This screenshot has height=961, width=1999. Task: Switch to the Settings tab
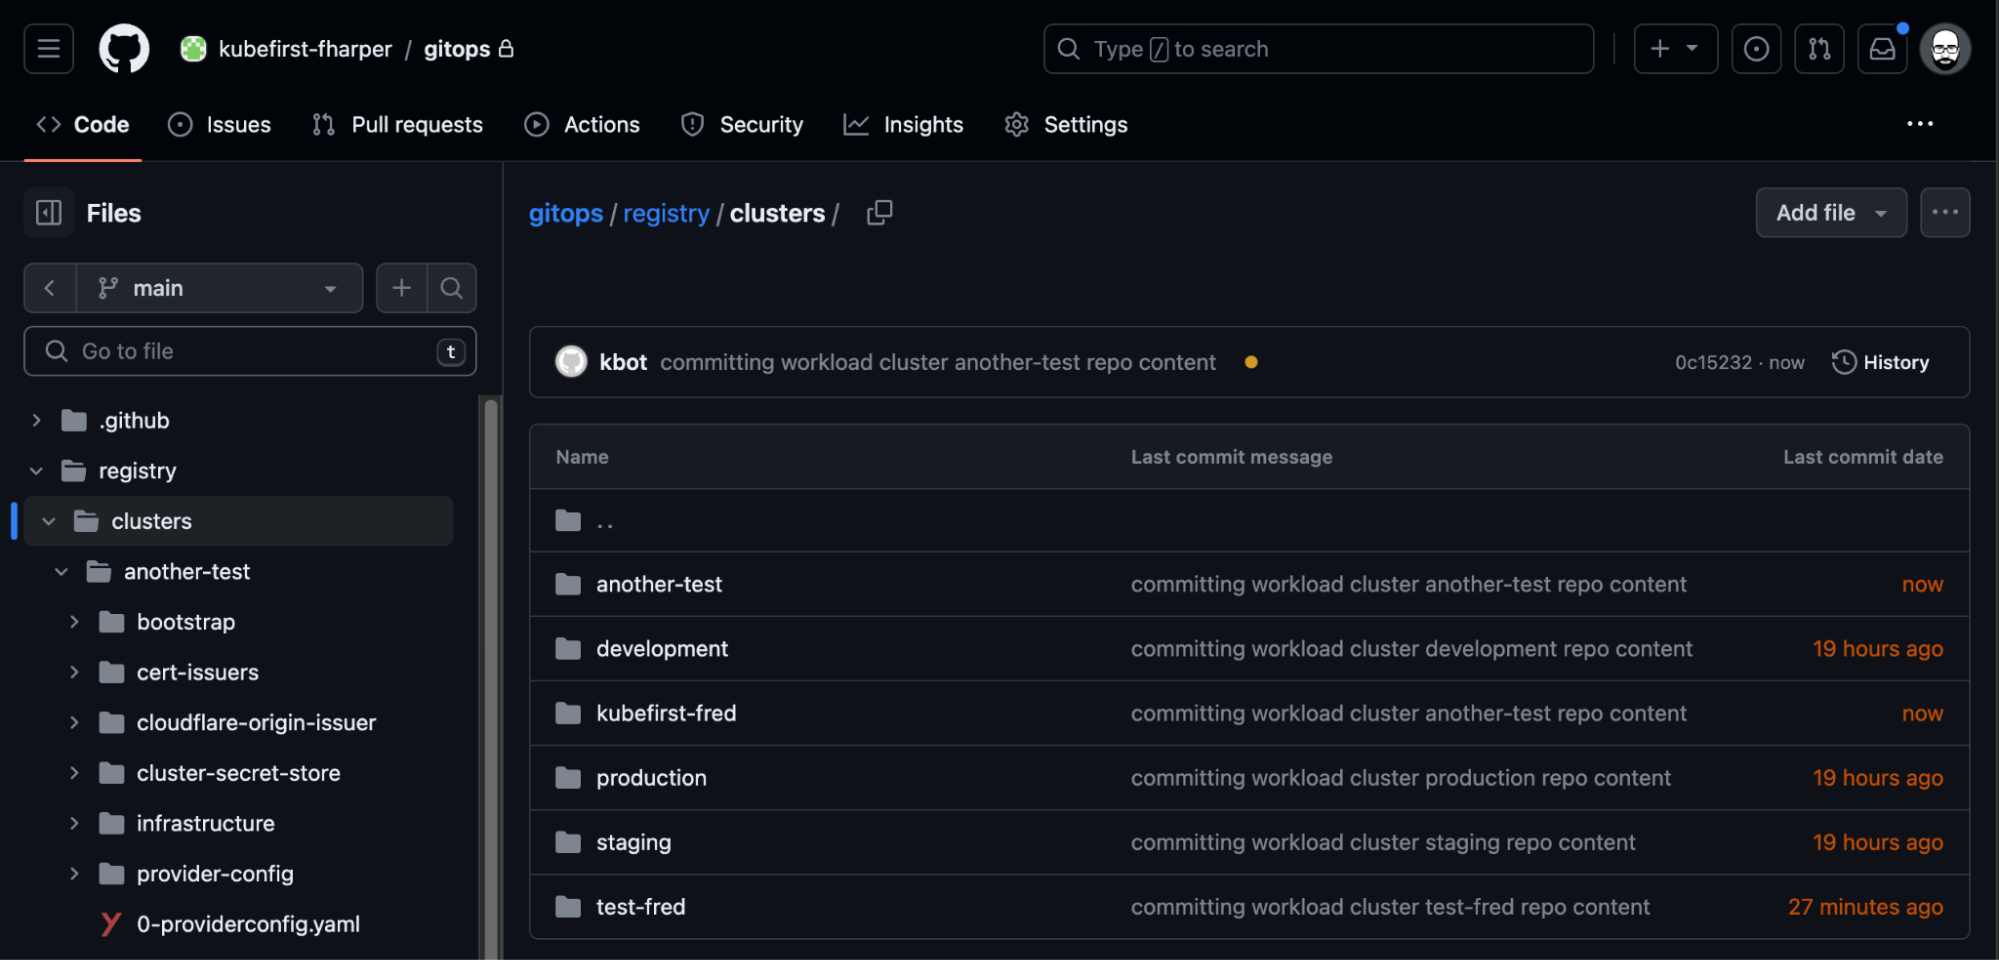click(1067, 124)
